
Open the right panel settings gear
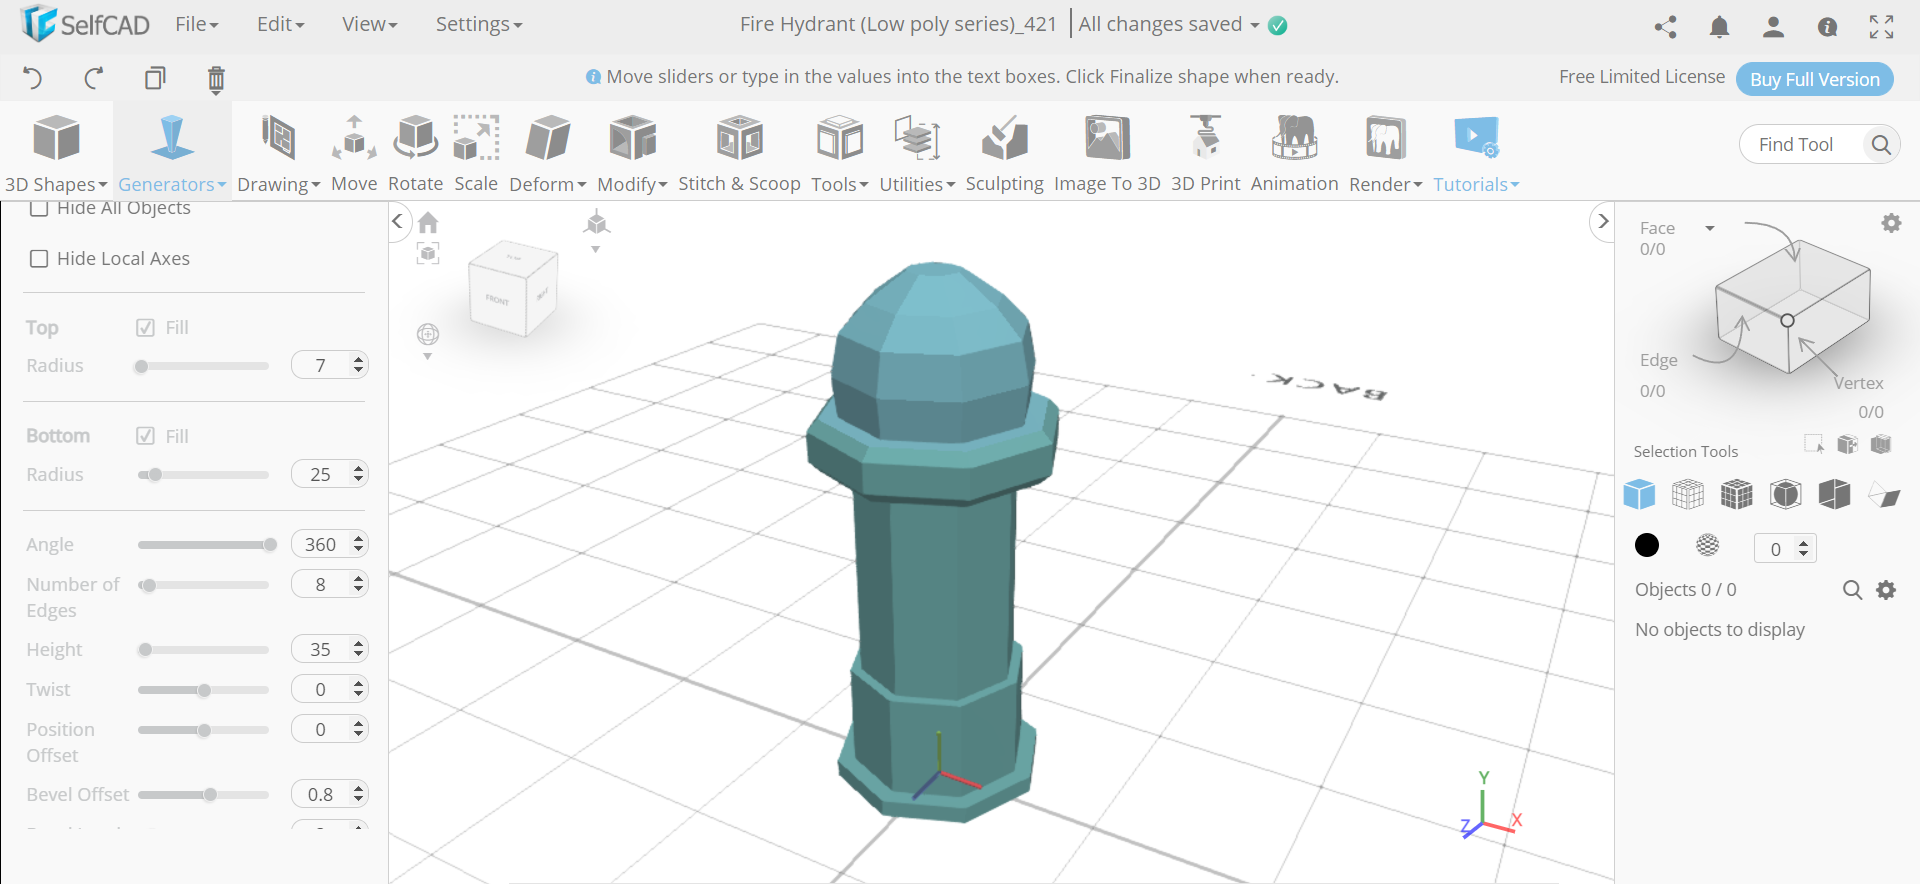[1891, 223]
